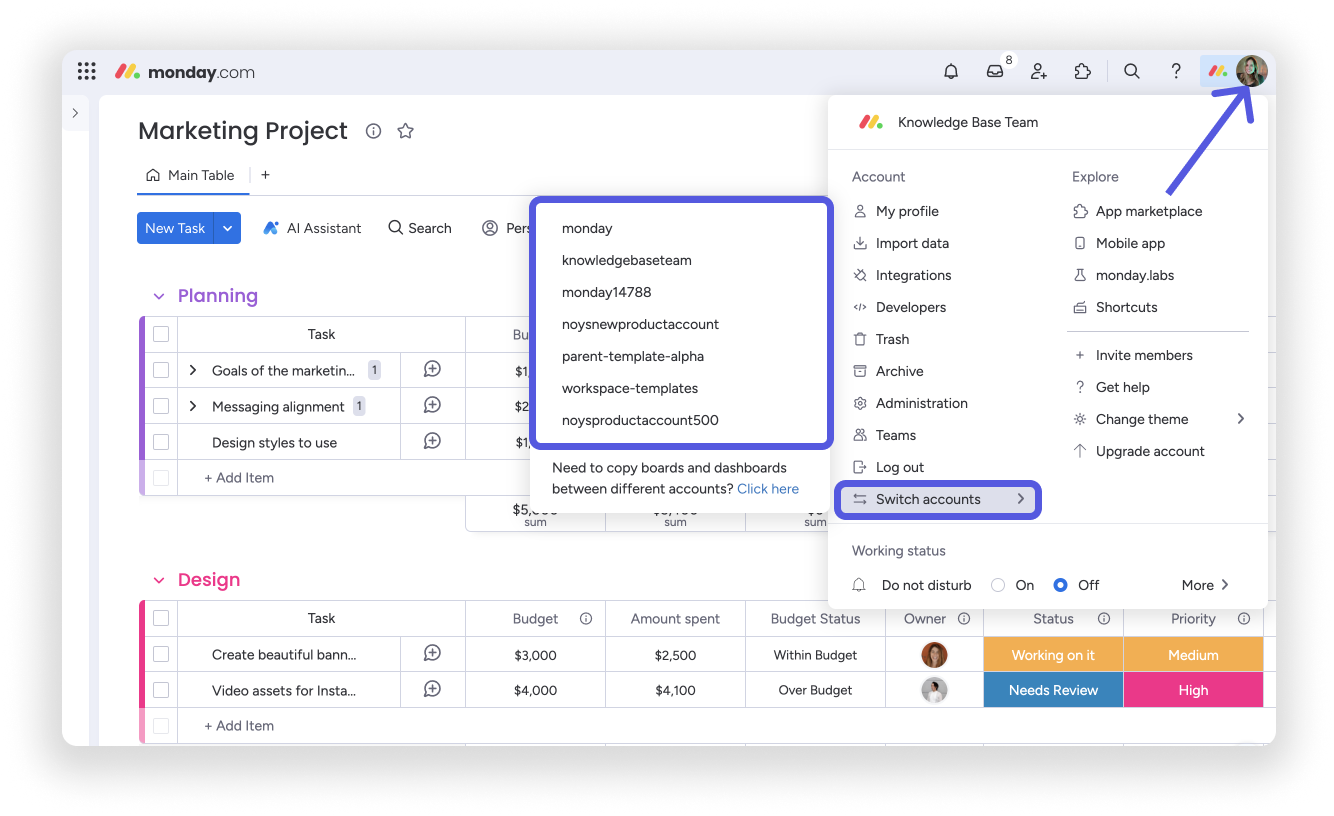Open conversation for Create beautiful banners task
Screen dimensions: 1334x816
pos(432,654)
